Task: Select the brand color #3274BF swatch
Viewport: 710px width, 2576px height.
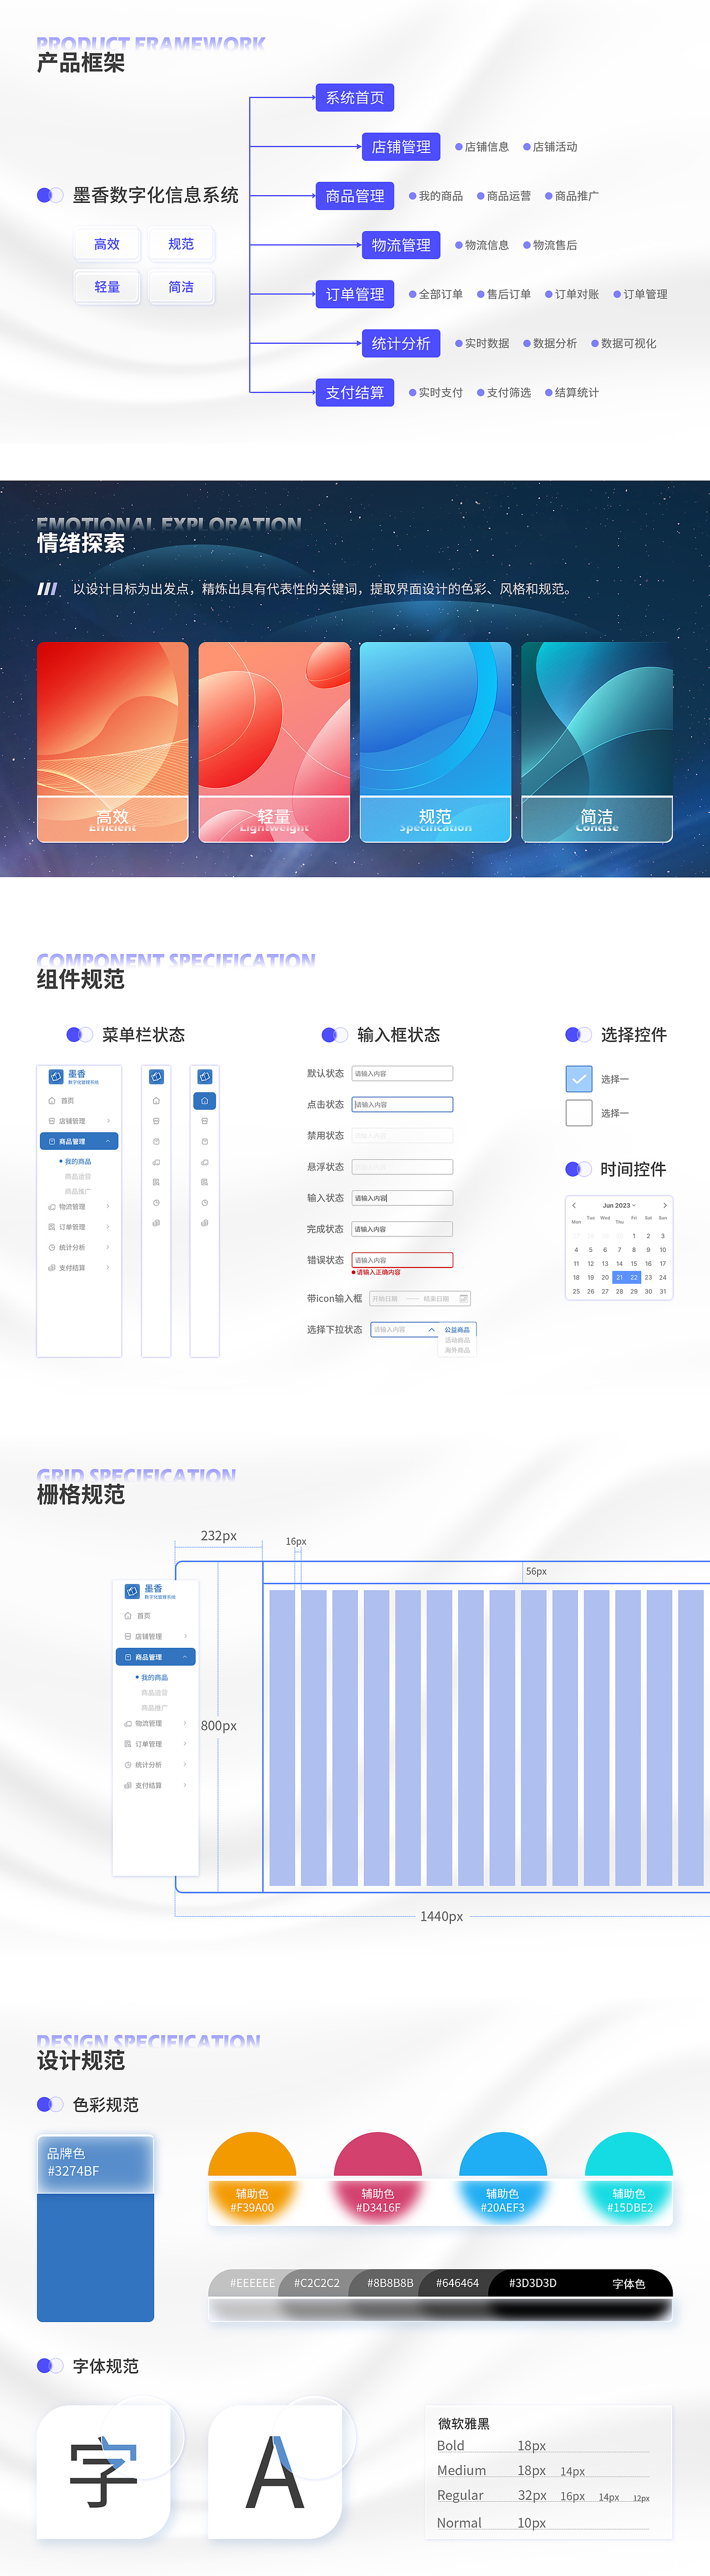Action: pyautogui.click(x=95, y=2228)
